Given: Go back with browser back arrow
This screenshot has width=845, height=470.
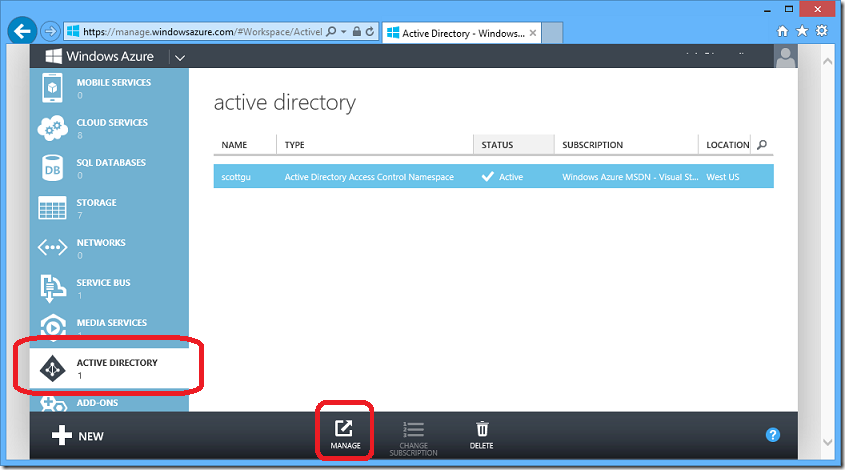Looking at the screenshot, I should (22, 31).
